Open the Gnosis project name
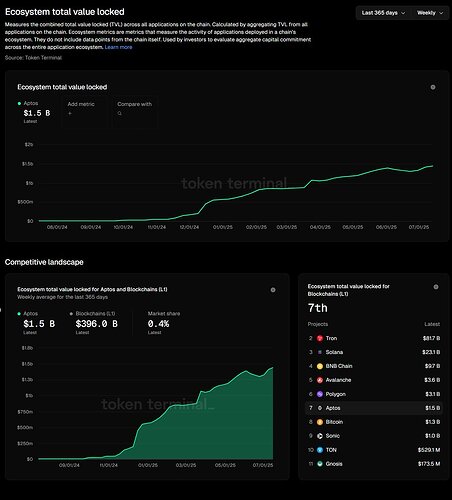 (x=334, y=464)
